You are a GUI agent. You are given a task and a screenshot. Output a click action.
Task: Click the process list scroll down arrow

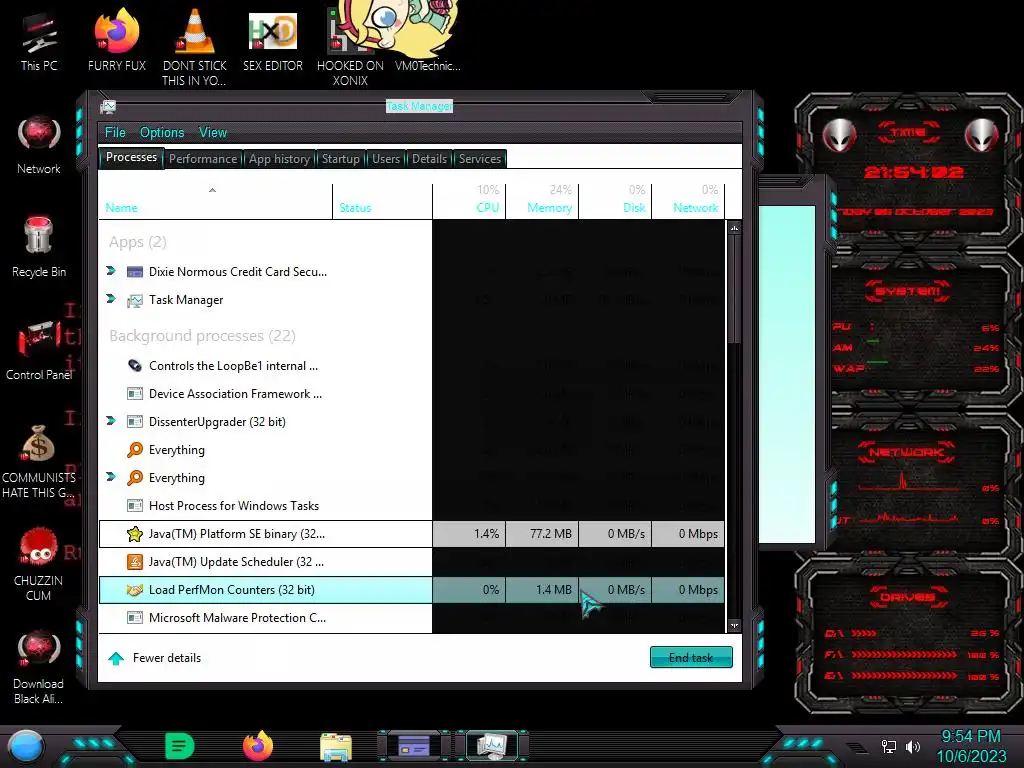(x=734, y=626)
